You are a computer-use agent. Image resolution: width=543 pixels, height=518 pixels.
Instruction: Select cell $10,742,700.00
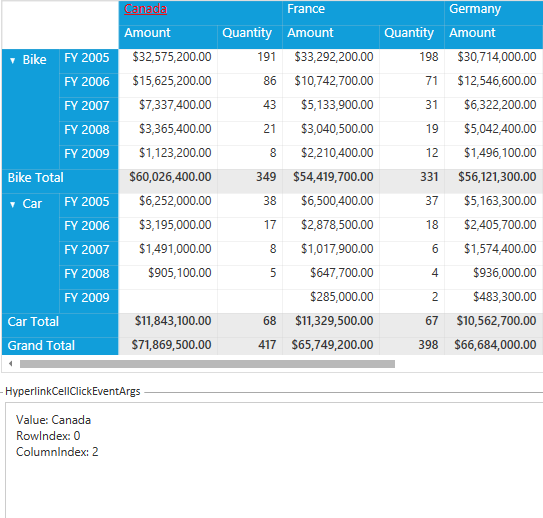331,85
